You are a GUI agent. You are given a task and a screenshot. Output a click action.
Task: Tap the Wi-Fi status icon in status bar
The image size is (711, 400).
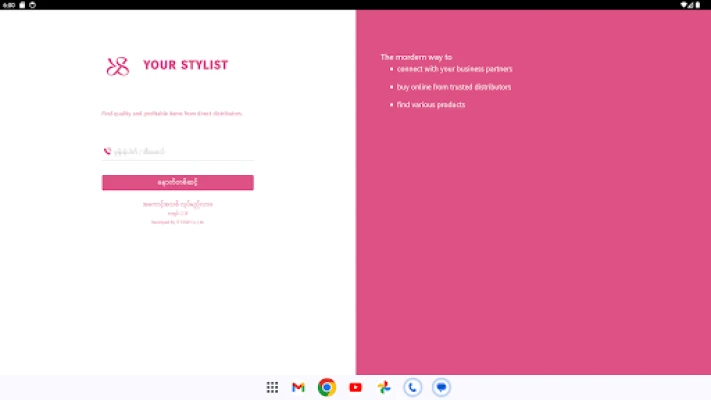684,5
